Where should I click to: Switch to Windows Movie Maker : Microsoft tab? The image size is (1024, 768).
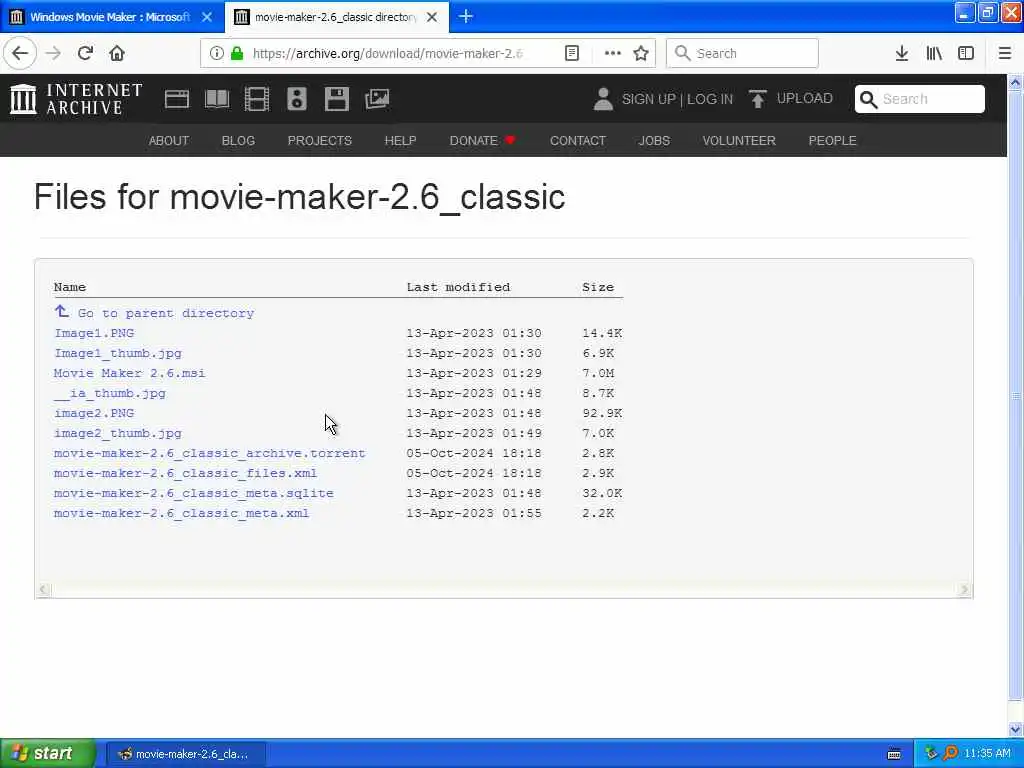point(110,17)
